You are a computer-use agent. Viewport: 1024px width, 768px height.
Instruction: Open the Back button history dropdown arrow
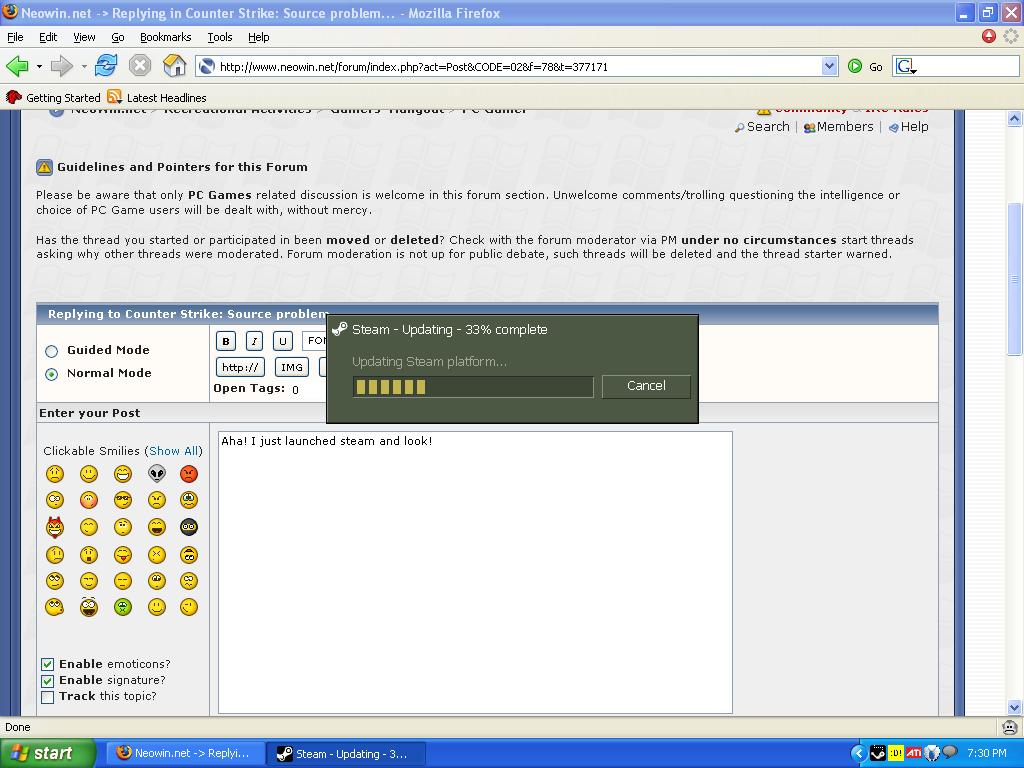pos(39,66)
